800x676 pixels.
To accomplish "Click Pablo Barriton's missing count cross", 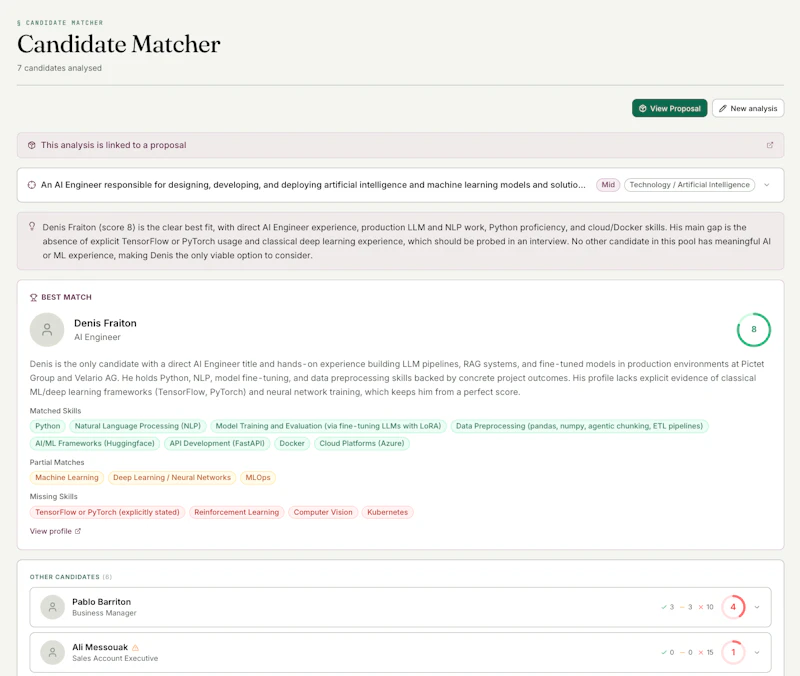I will coord(701,607).
